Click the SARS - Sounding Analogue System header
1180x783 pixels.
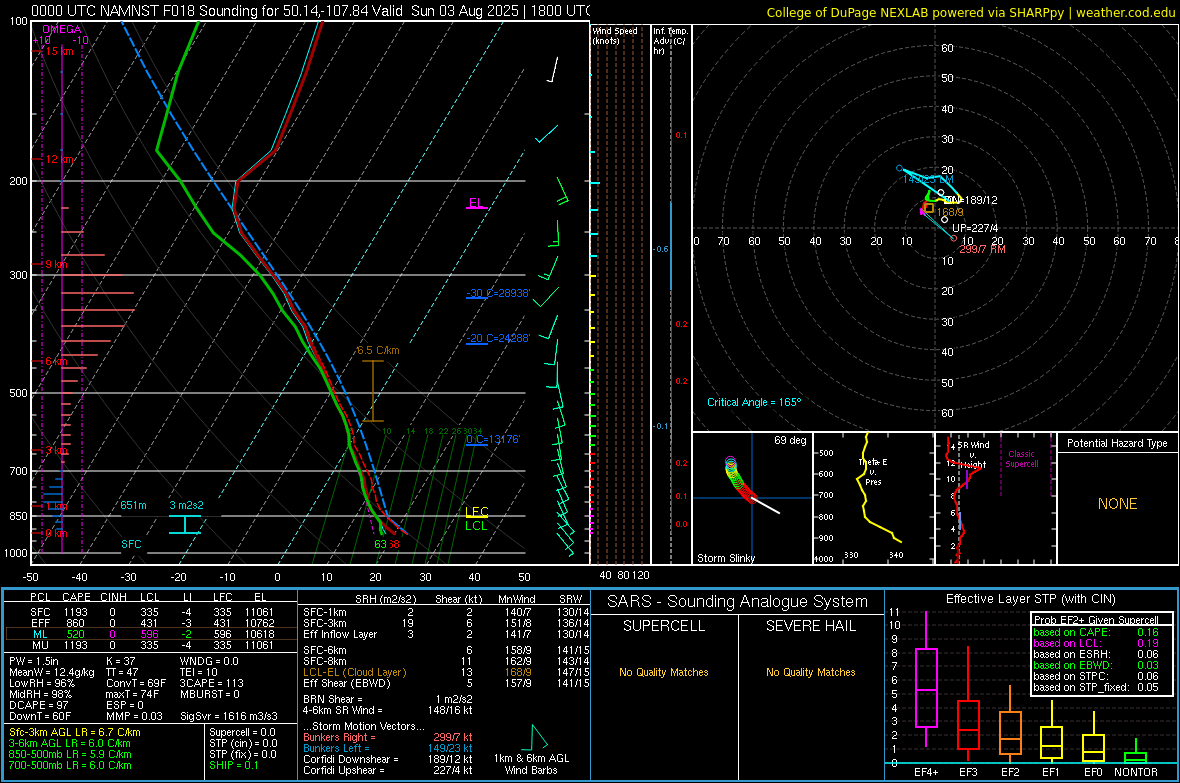click(x=738, y=602)
